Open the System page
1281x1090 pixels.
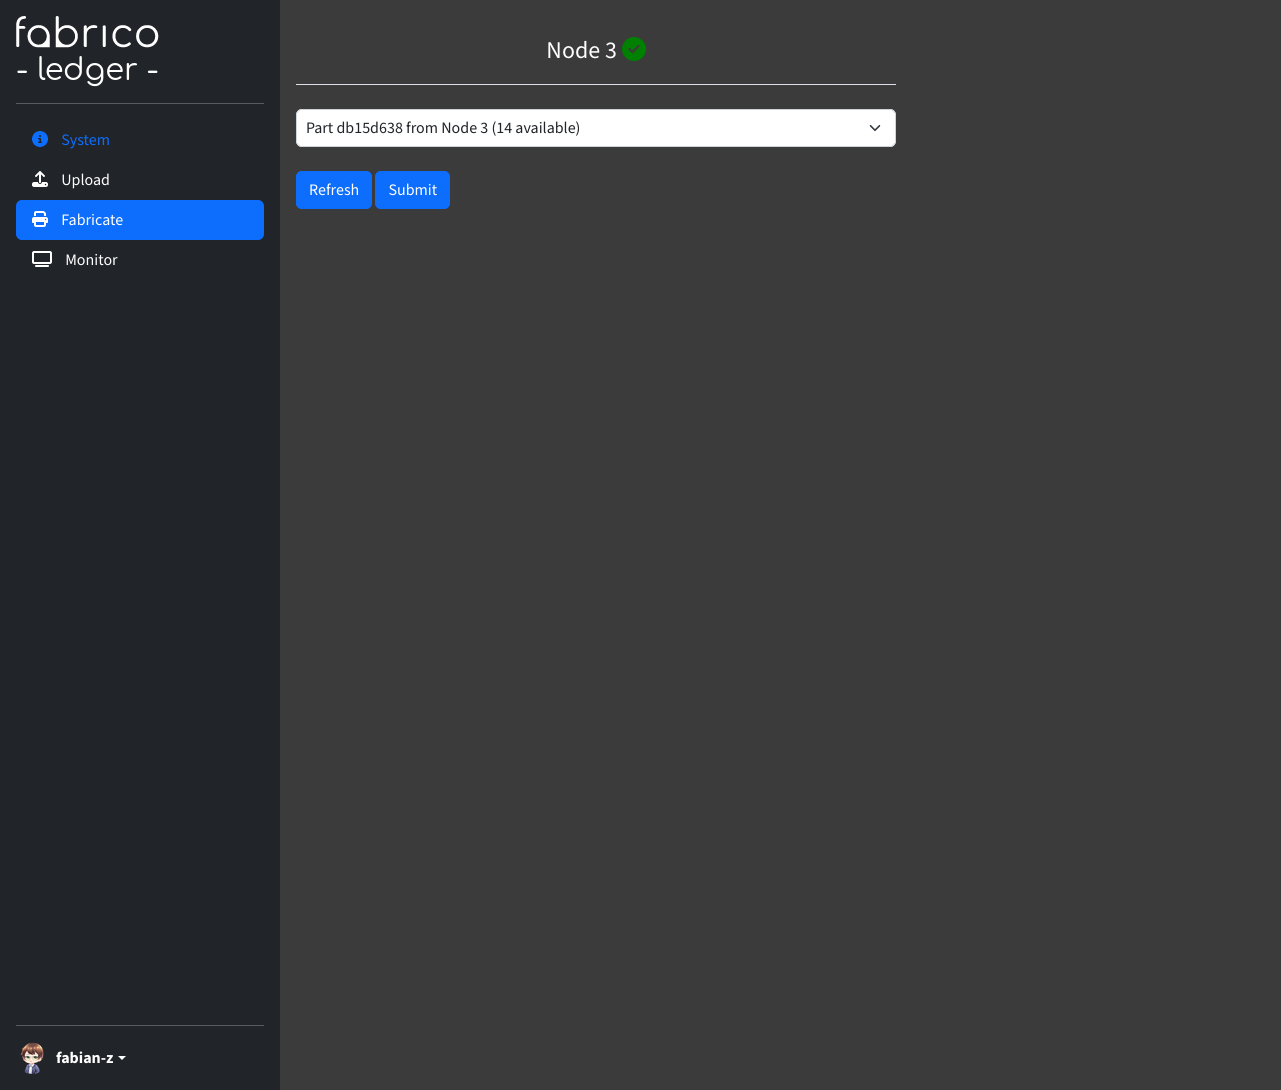point(140,140)
